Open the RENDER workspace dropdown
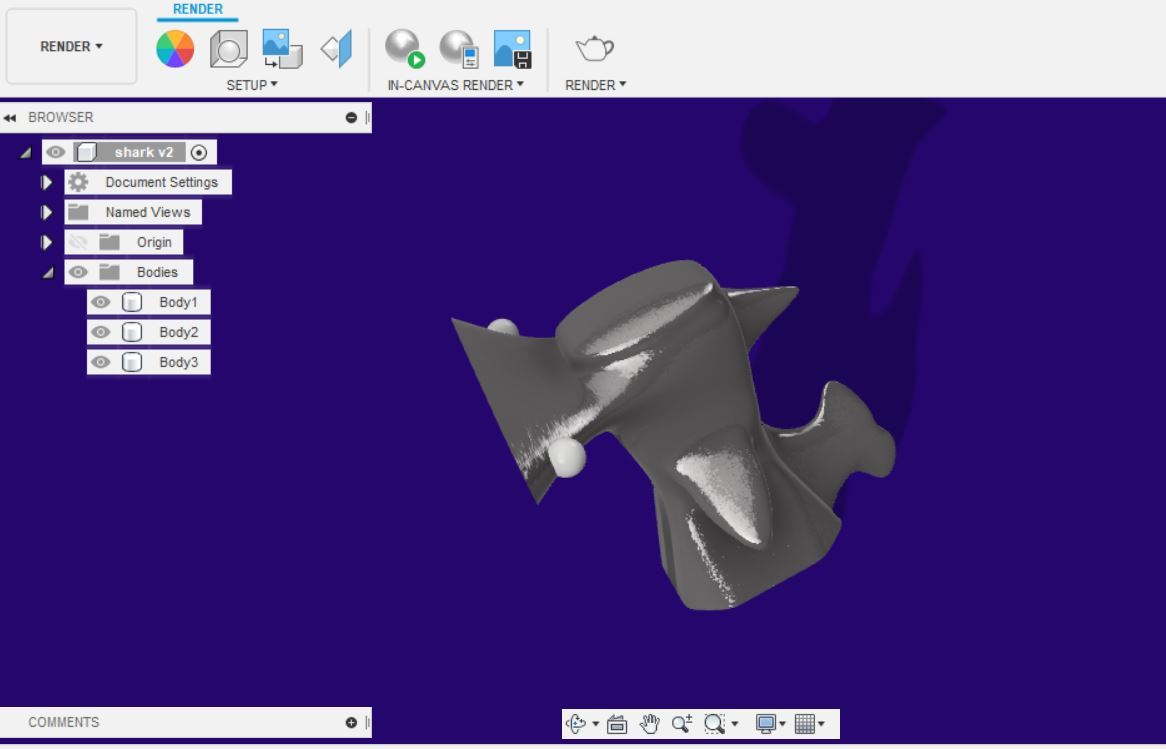Viewport: 1166px width, 749px height. [x=71, y=46]
